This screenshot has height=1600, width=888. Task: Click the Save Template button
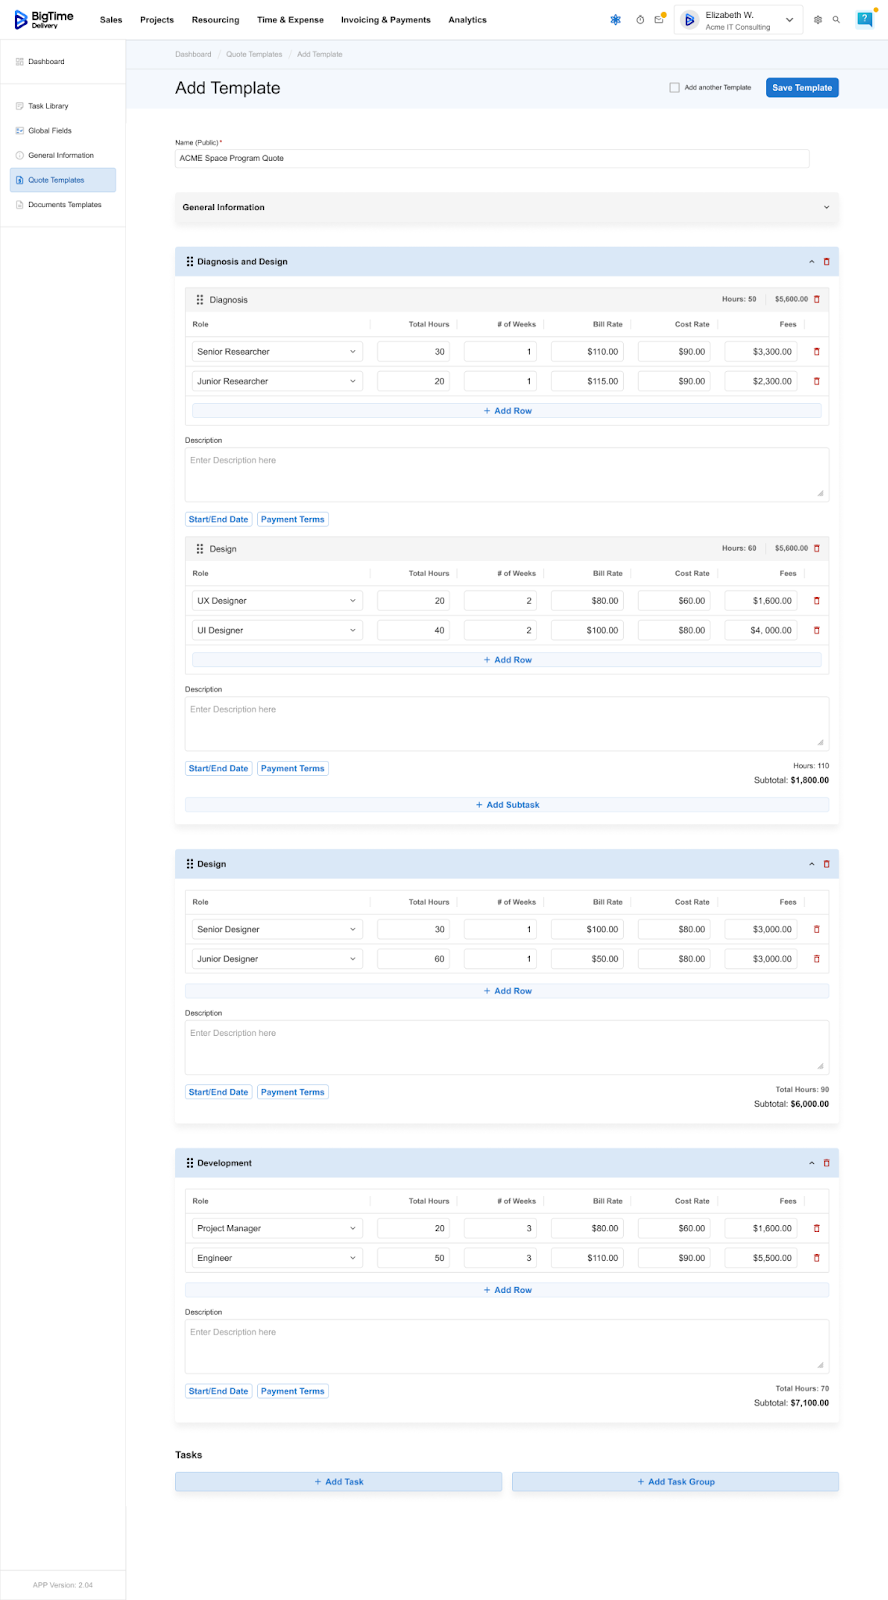point(802,88)
